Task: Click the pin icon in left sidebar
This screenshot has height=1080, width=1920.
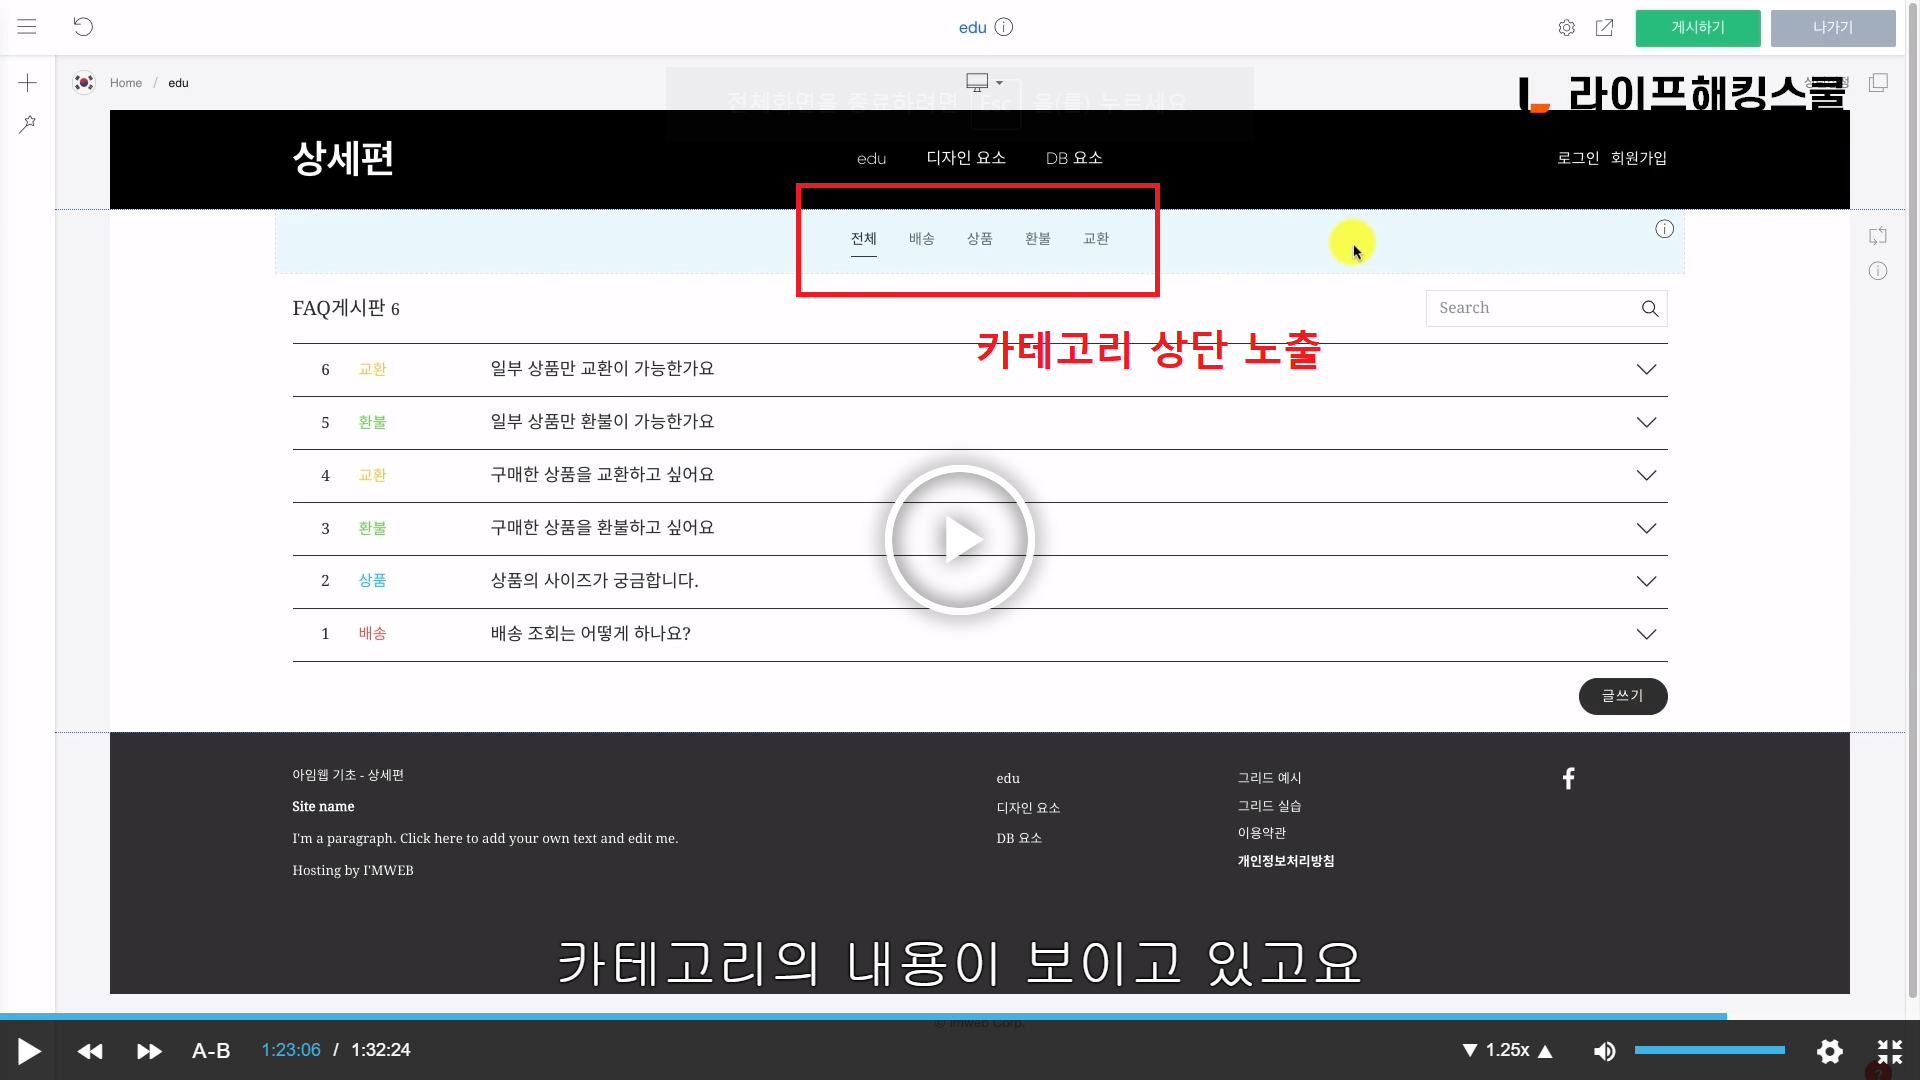Action: coord(28,124)
